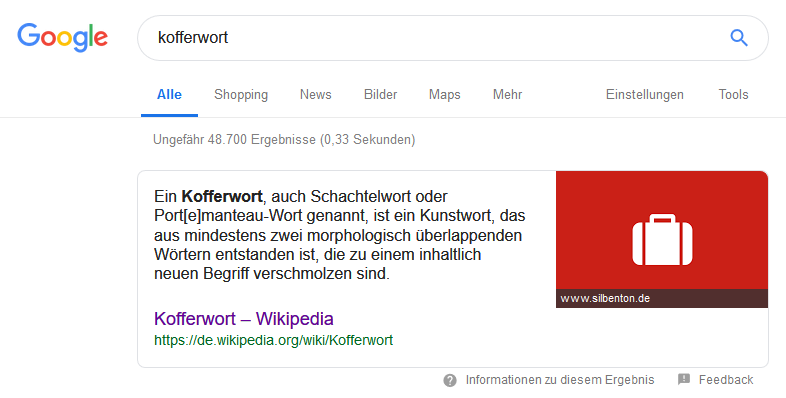Image resolution: width=786 pixels, height=398 pixels.
Task: Click the Google logo
Action: tap(63, 38)
